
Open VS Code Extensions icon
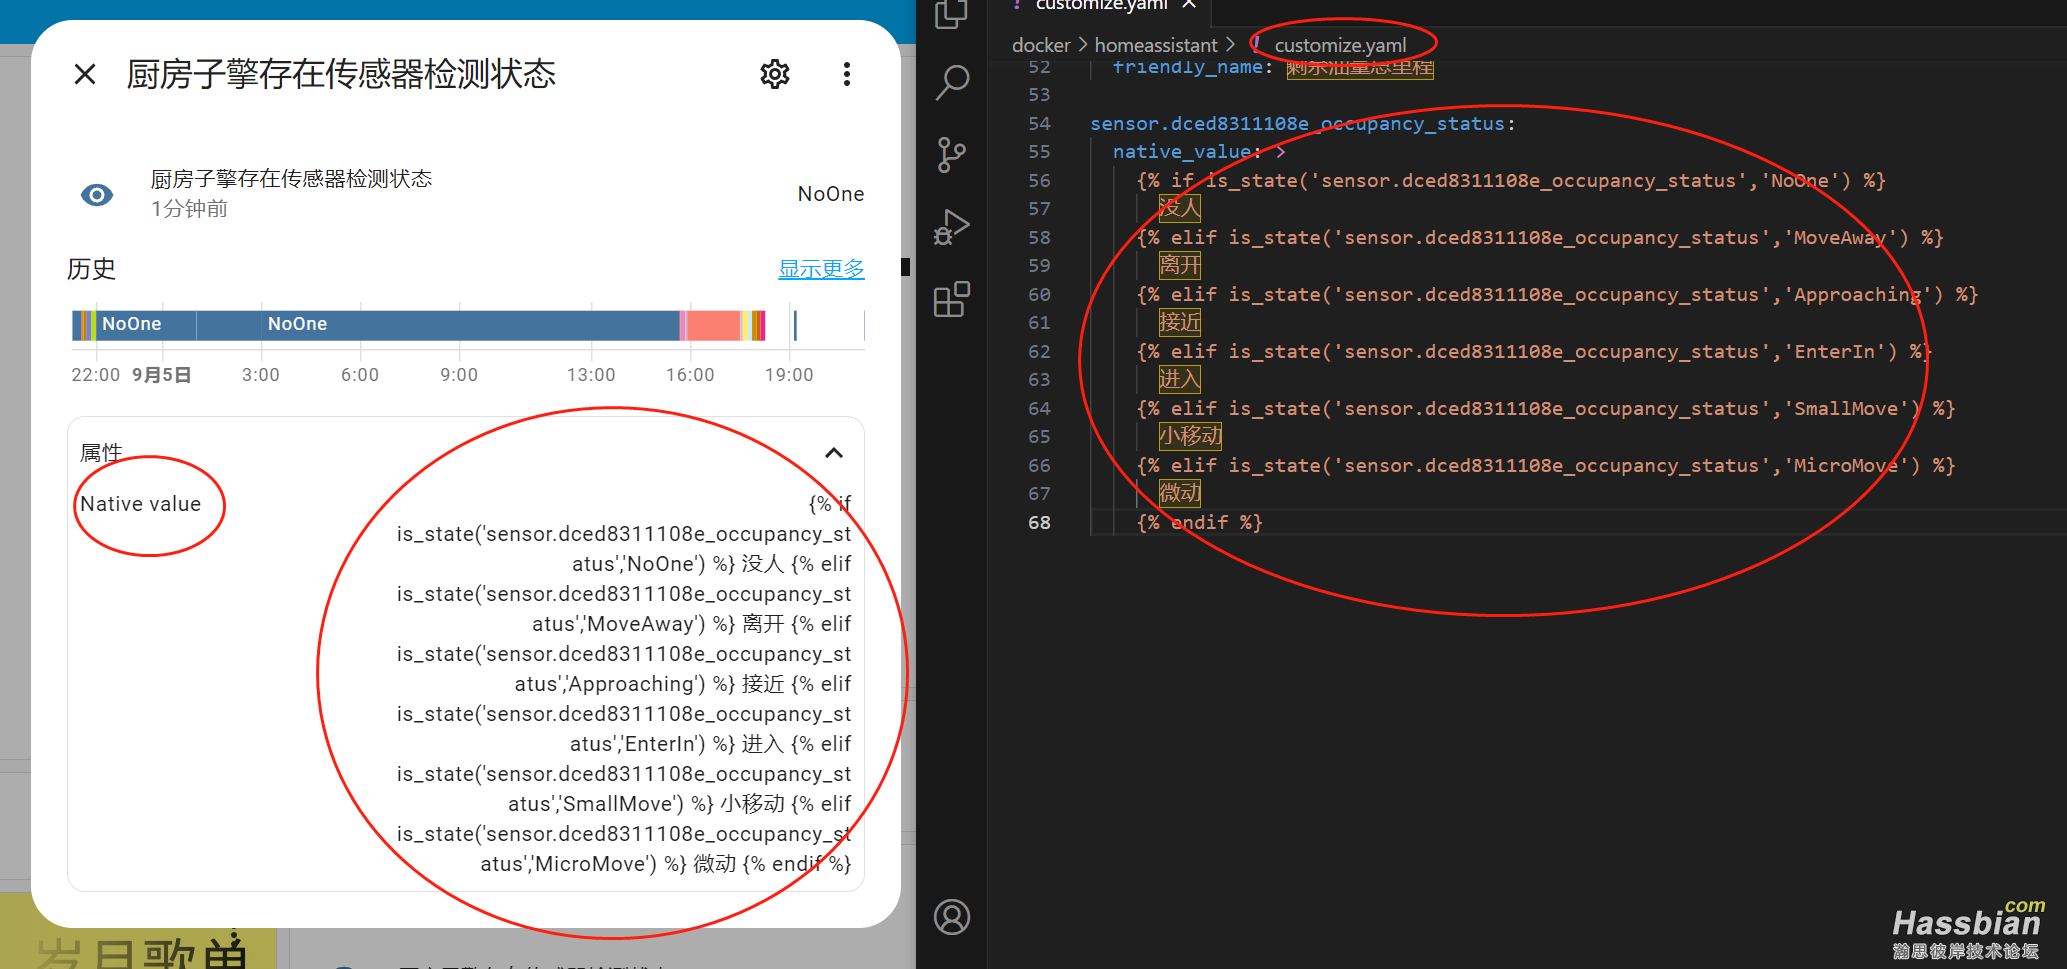pyautogui.click(x=951, y=299)
